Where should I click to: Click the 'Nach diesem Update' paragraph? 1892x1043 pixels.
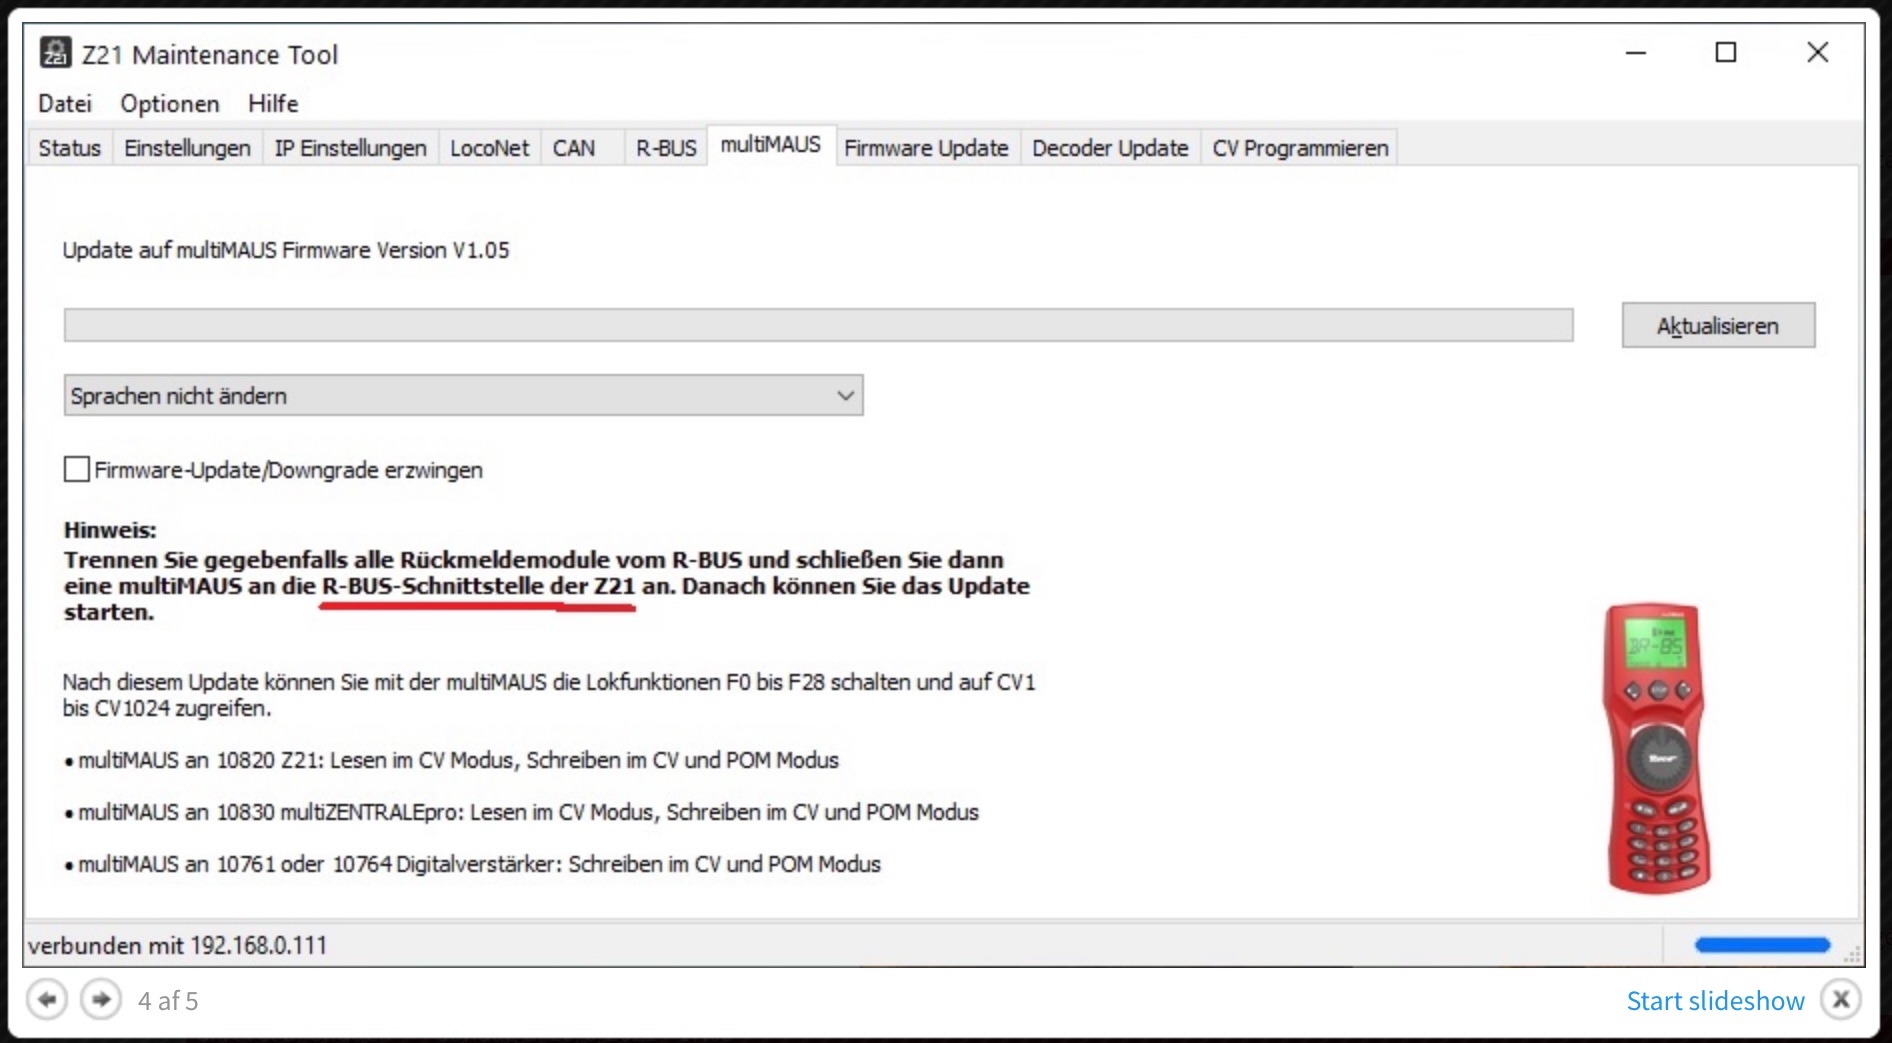click(x=549, y=695)
